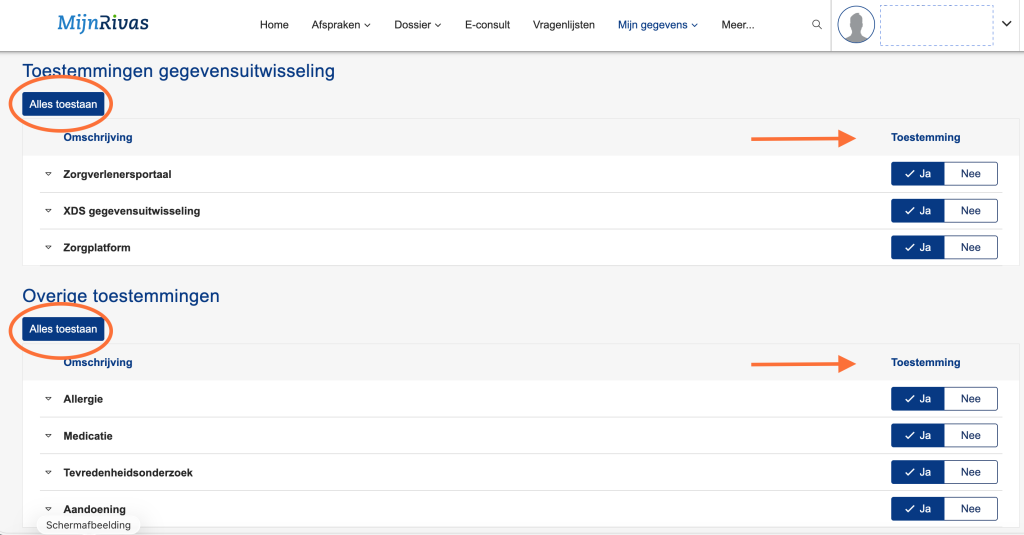Deny permission for Allergie with Nee
This screenshot has height=535, width=1024.
coord(970,399)
